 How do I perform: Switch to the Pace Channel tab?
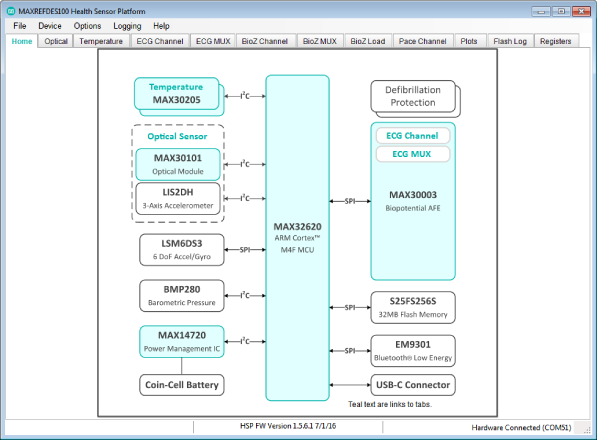coord(423,41)
